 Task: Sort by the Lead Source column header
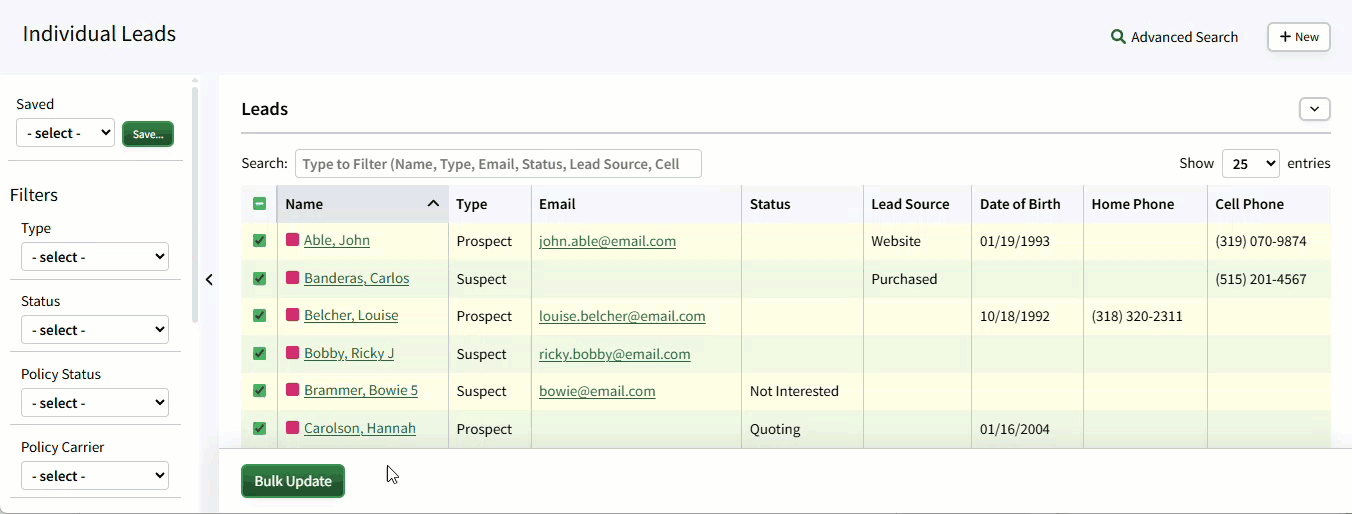(917, 204)
